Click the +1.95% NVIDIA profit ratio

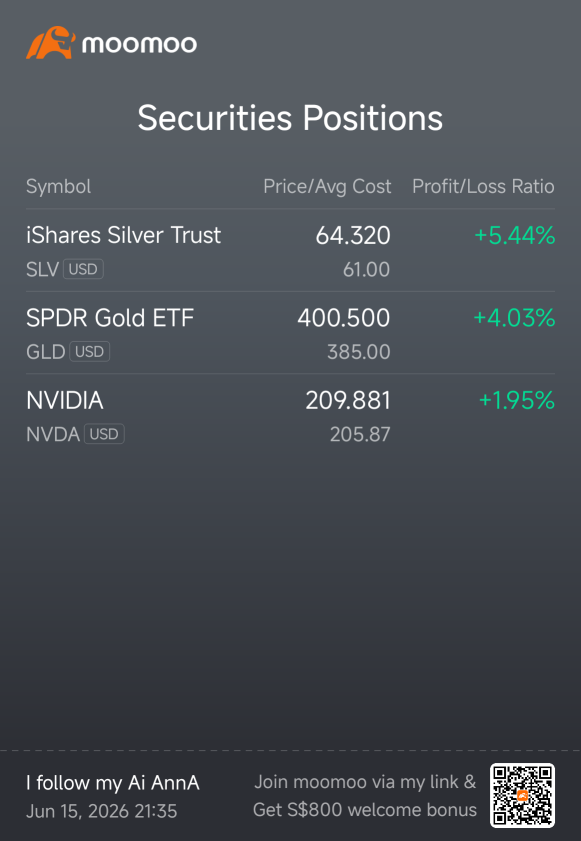point(517,401)
